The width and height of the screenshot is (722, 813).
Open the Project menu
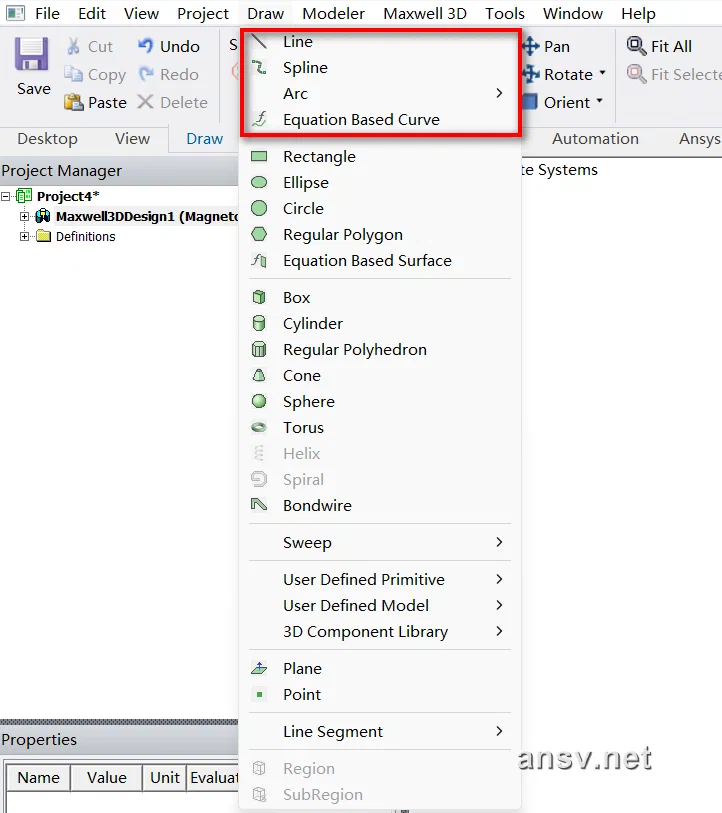[x=203, y=13]
